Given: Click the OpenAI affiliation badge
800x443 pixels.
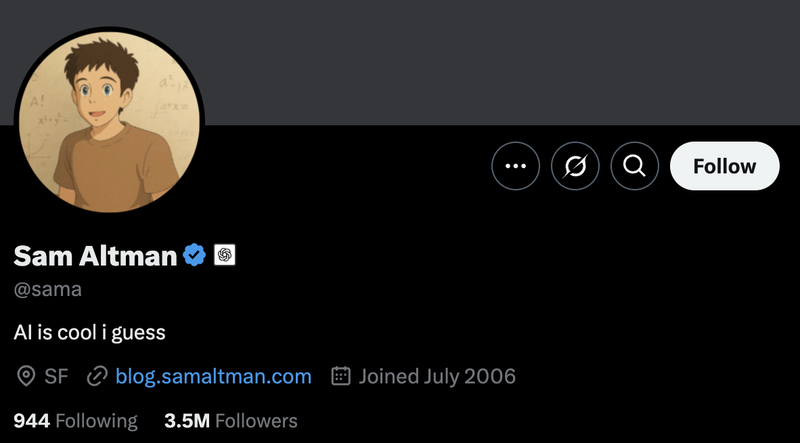Looking at the screenshot, I should coord(224,256).
